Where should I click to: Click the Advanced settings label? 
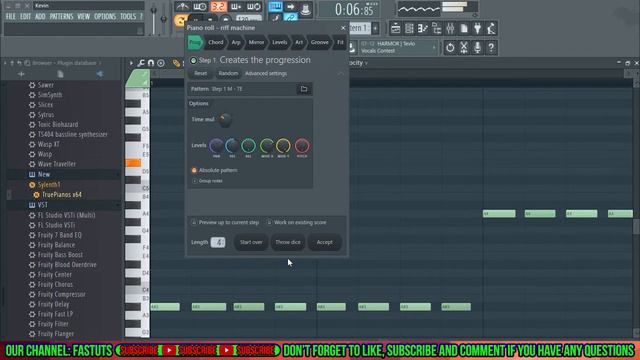click(266, 73)
